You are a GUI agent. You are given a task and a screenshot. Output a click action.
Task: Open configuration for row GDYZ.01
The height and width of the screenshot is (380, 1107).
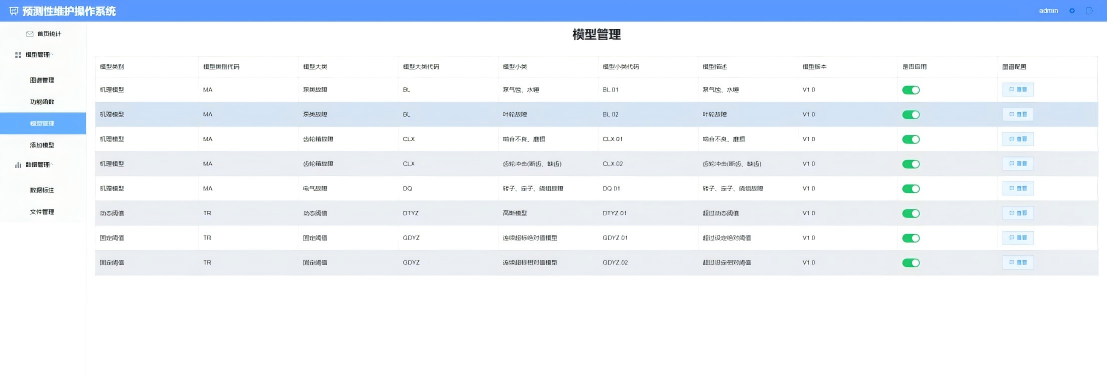click(x=1017, y=238)
